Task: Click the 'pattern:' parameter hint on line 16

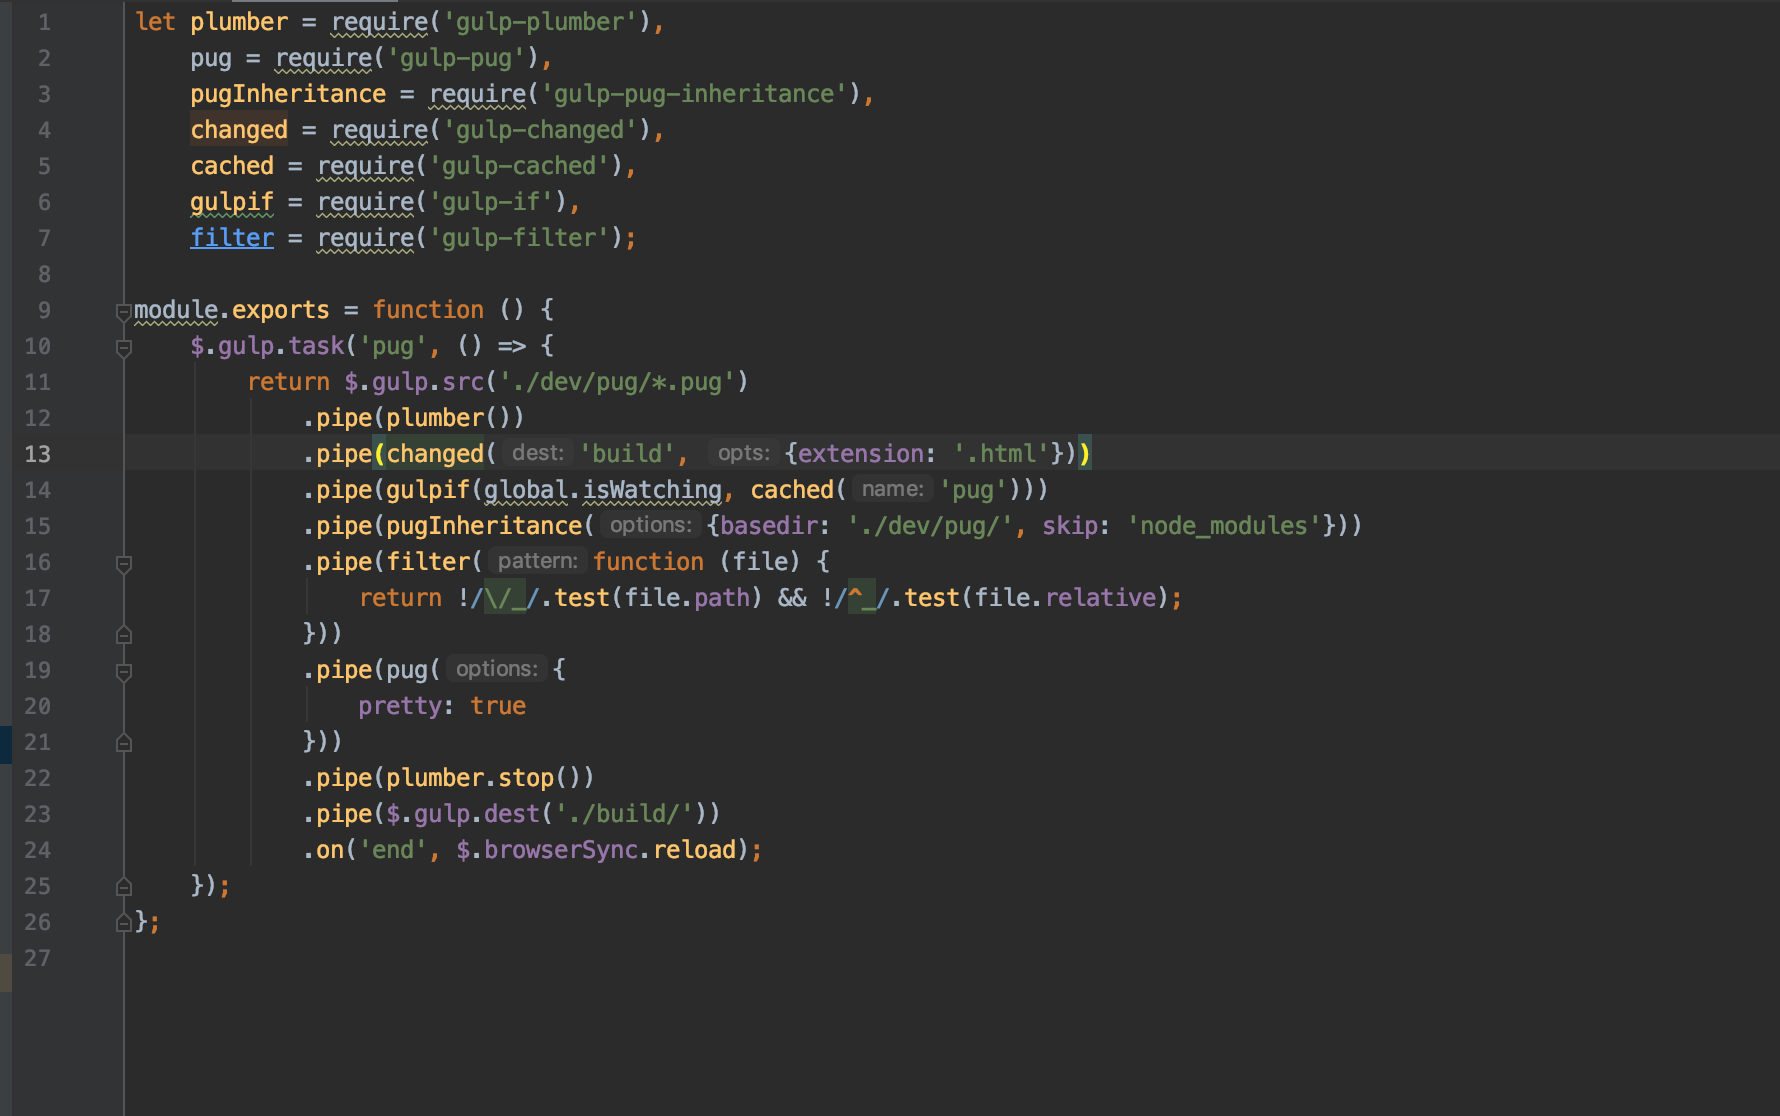Action: point(538,561)
